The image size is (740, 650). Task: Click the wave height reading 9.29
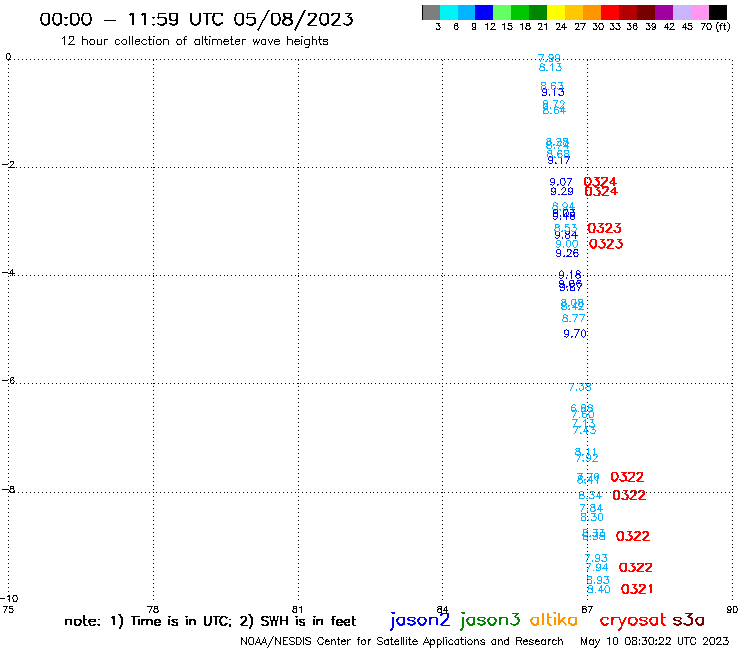tap(562, 192)
